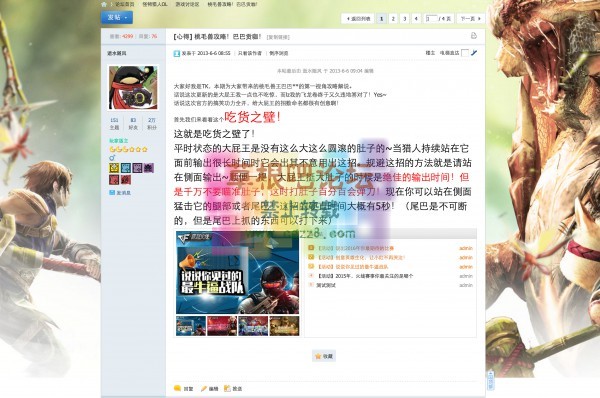
Task: Click the moon and star rank icons
Action: (x=128, y=149)
